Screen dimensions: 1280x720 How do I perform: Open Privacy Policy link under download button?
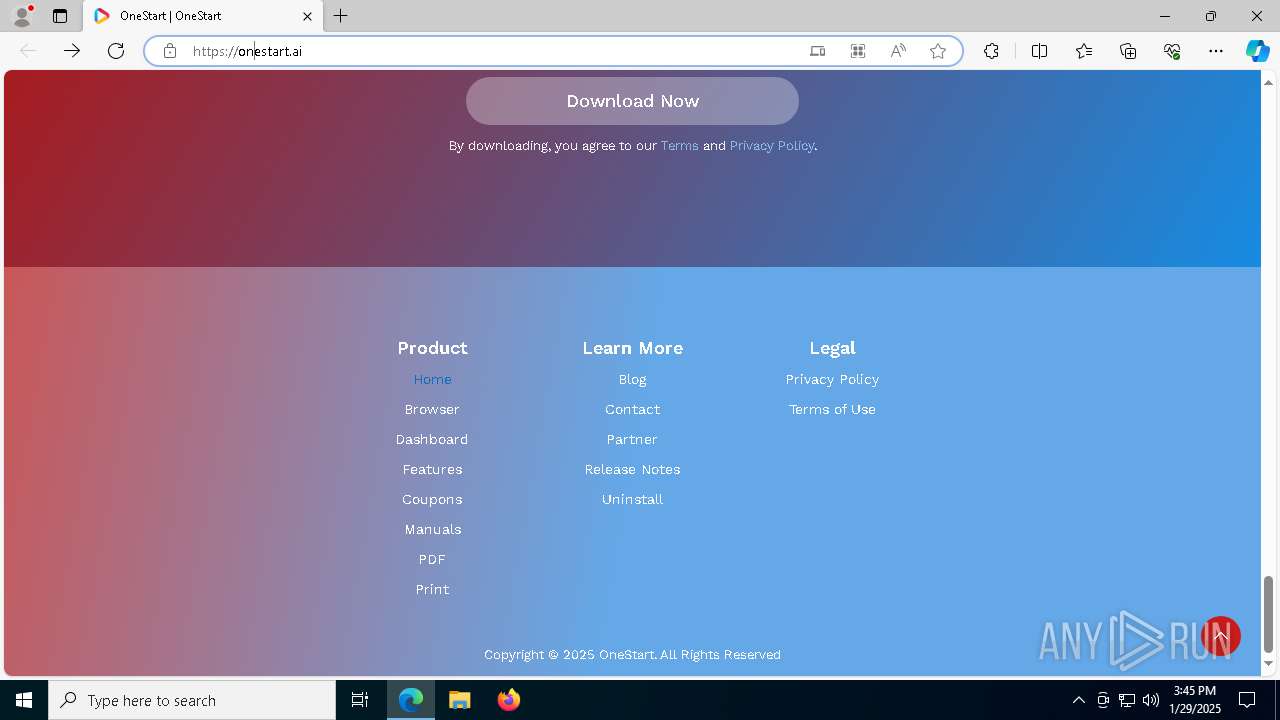pos(772,146)
